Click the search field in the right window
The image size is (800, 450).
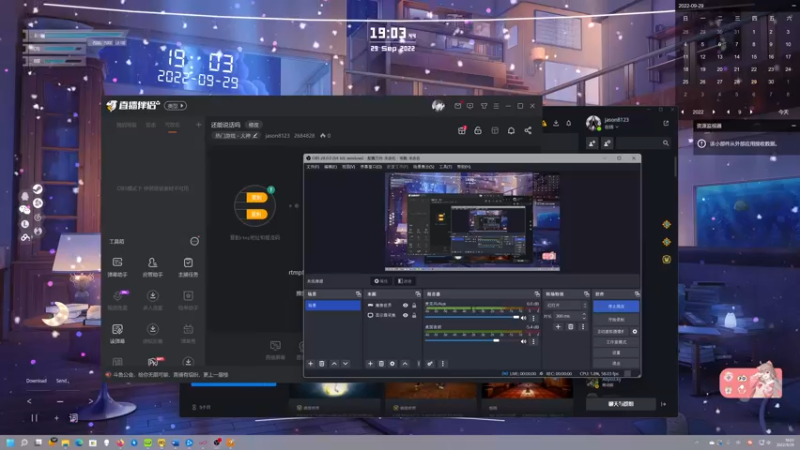point(643,143)
